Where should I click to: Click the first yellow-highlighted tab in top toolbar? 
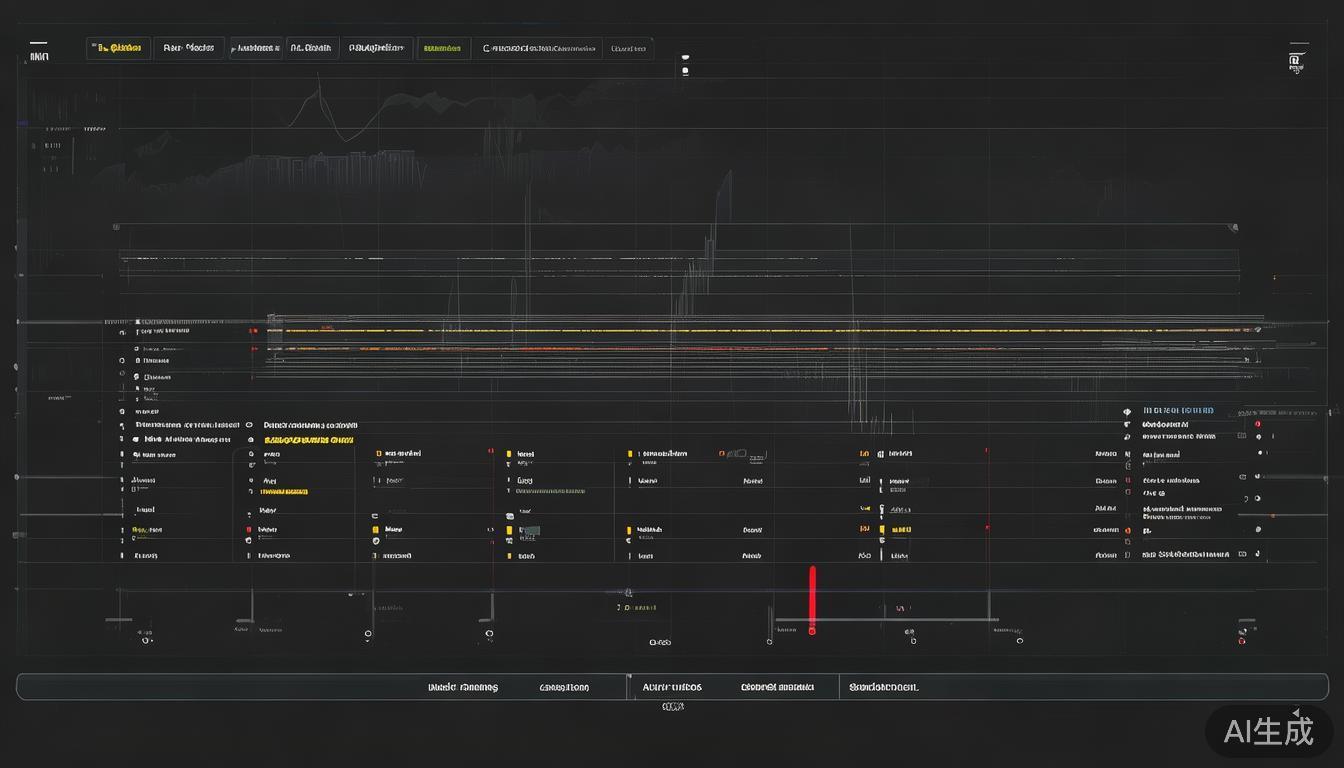(119, 48)
